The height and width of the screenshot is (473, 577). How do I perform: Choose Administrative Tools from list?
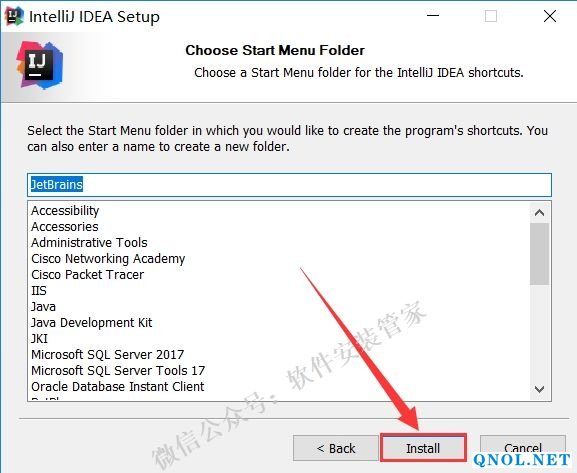[x=89, y=243]
